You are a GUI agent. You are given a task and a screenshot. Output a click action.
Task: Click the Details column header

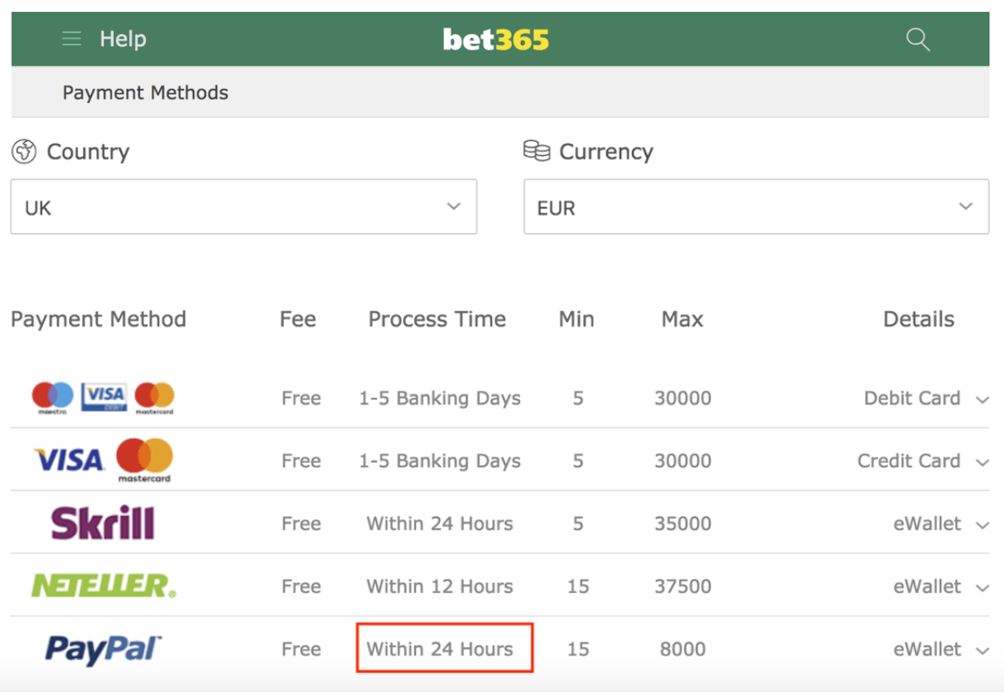(919, 319)
